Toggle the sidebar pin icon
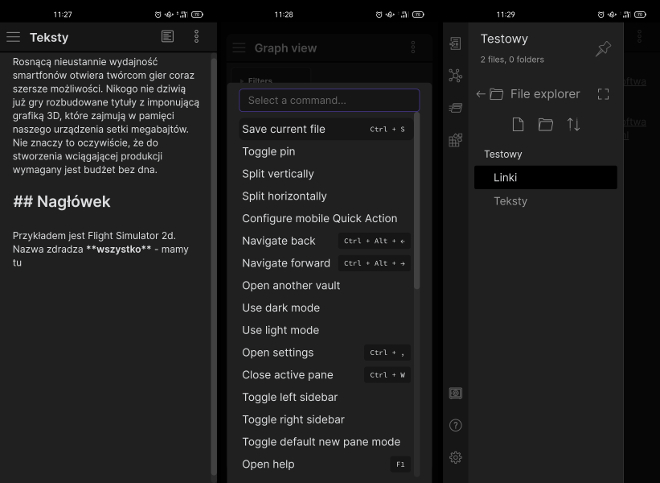This screenshot has width=660, height=483. (603, 48)
